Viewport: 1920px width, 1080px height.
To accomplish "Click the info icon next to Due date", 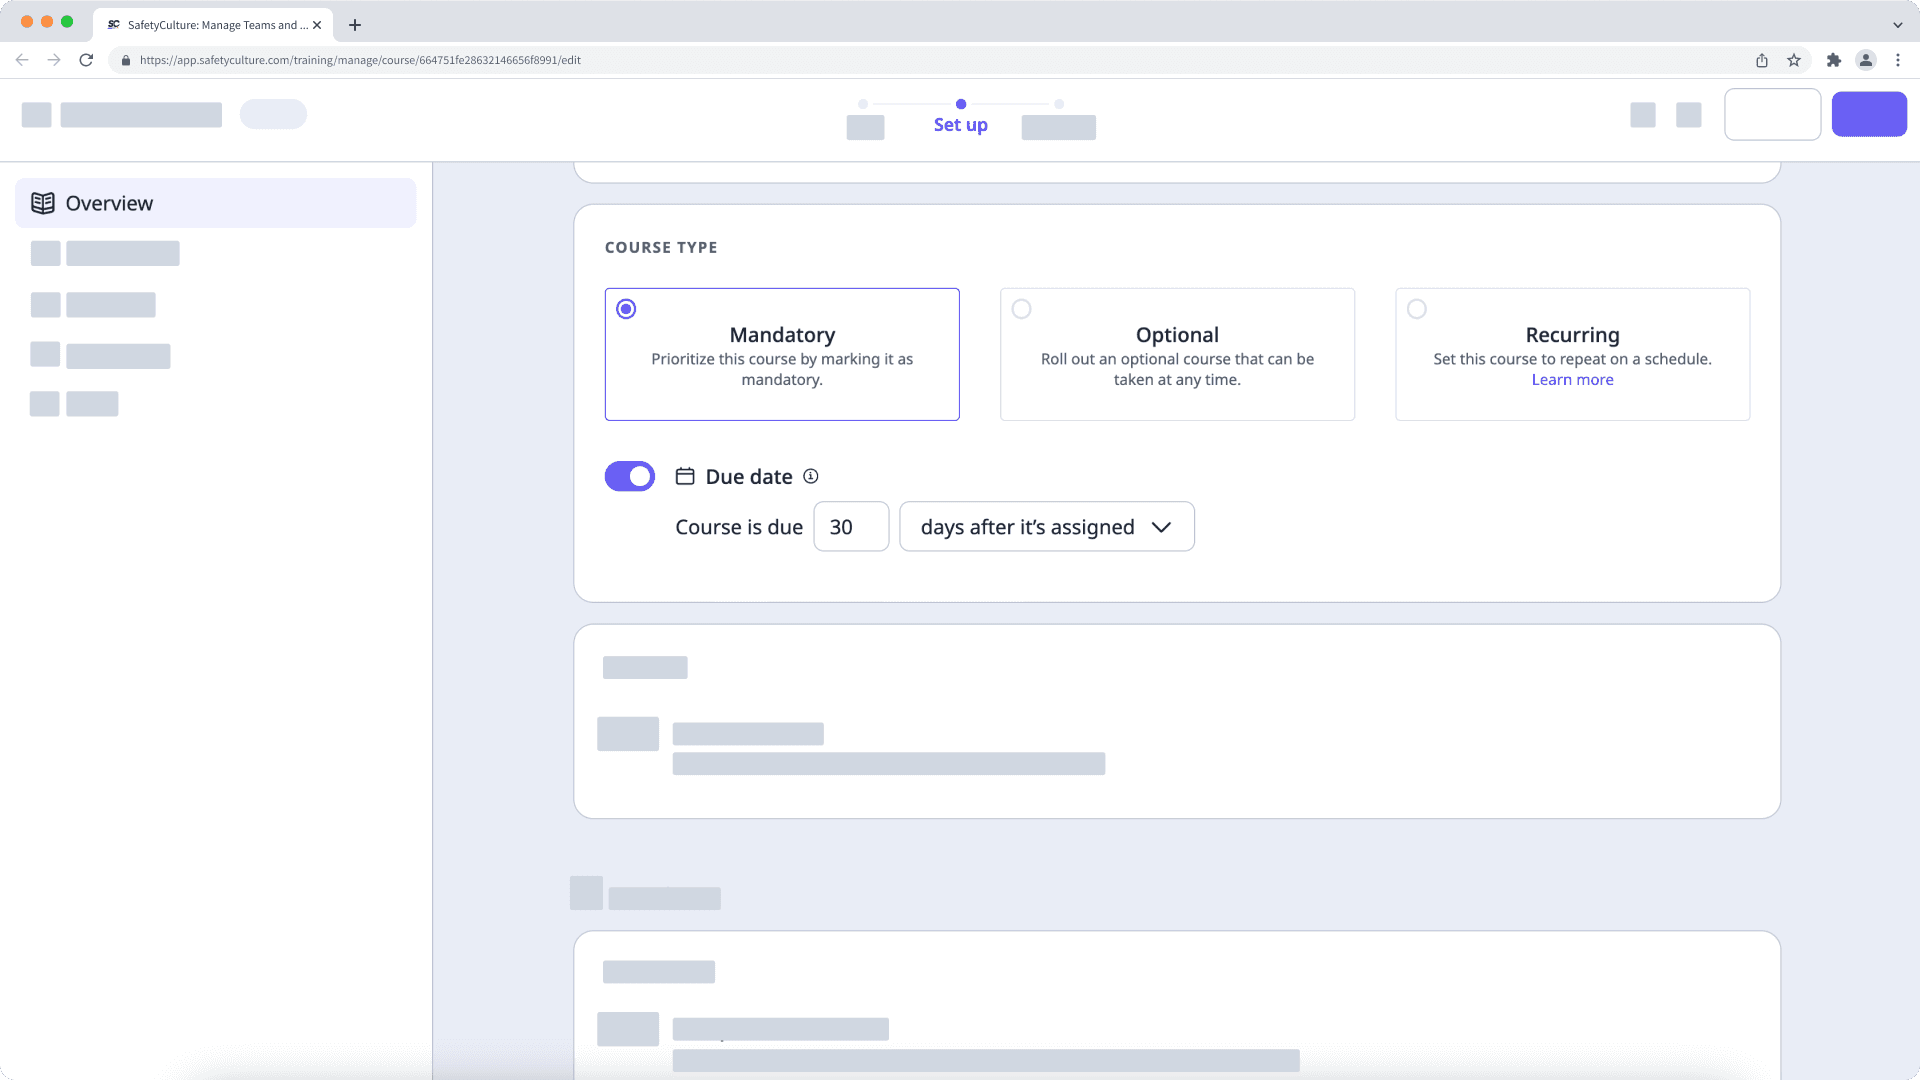I will 810,477.
